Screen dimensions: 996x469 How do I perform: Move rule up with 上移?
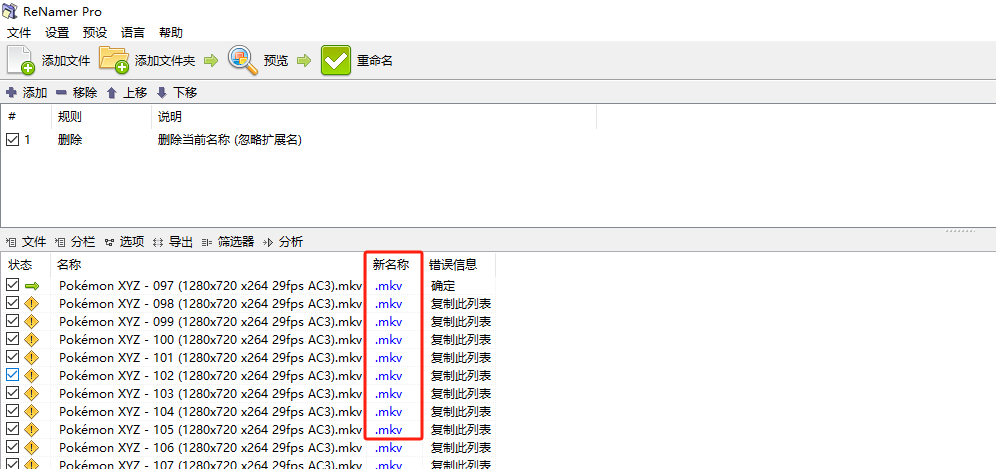click(126, 93)
